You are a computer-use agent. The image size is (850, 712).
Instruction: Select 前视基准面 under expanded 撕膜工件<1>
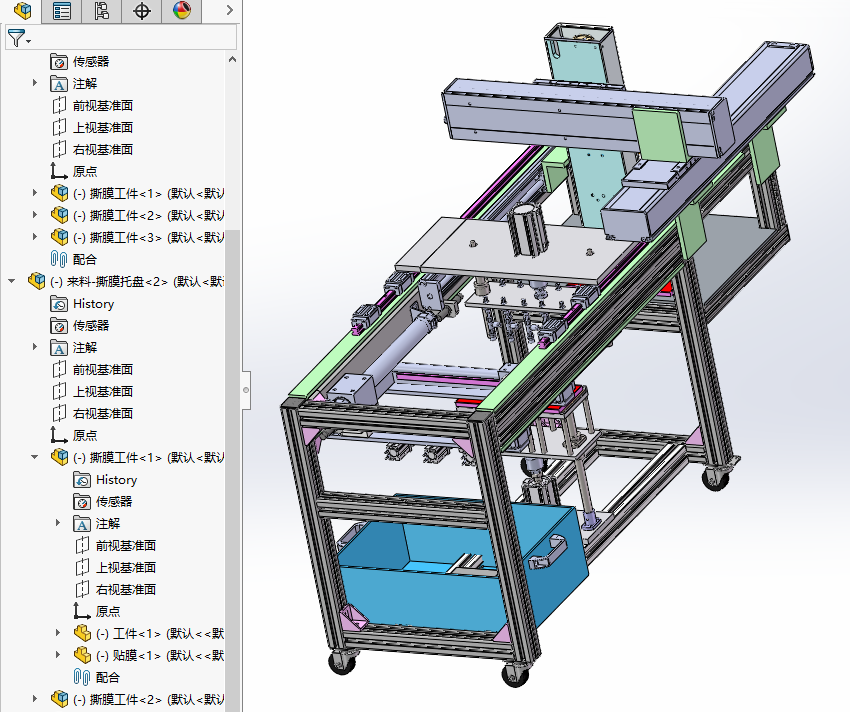point(114,546)
